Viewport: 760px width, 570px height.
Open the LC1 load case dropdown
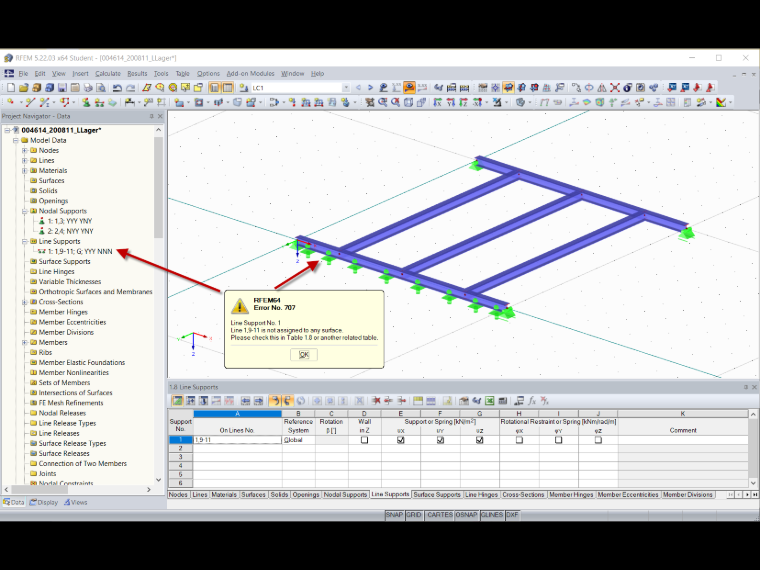pos(346,88)
